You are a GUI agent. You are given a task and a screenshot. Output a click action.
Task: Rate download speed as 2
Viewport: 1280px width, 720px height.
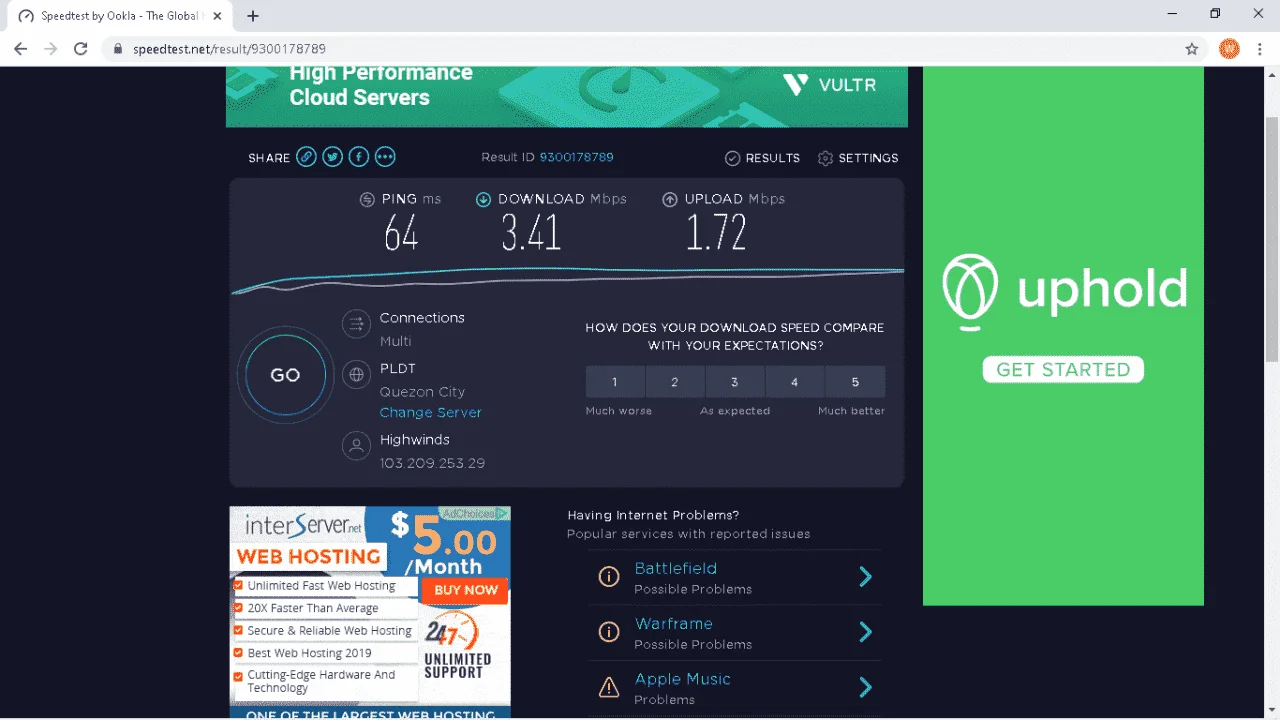pos(675,382)
